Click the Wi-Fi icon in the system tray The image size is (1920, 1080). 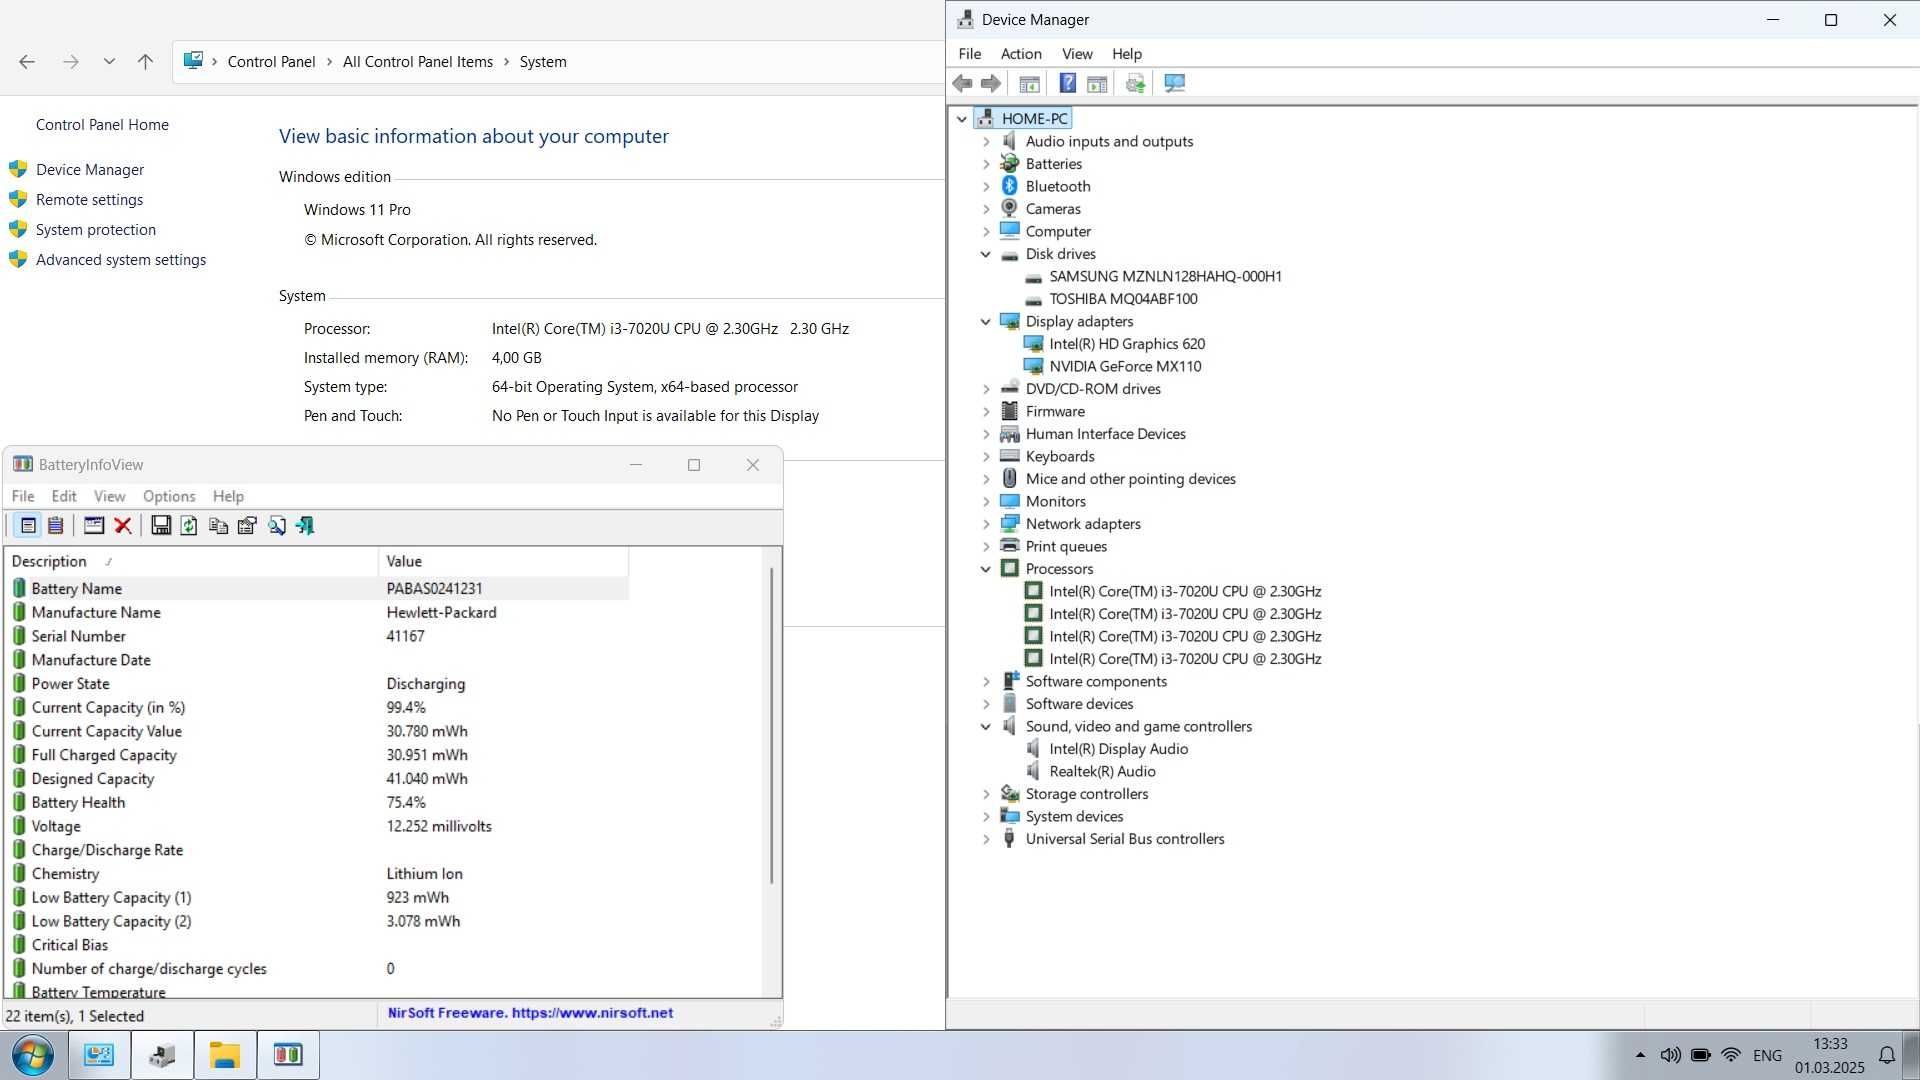coord(1732,1055)
